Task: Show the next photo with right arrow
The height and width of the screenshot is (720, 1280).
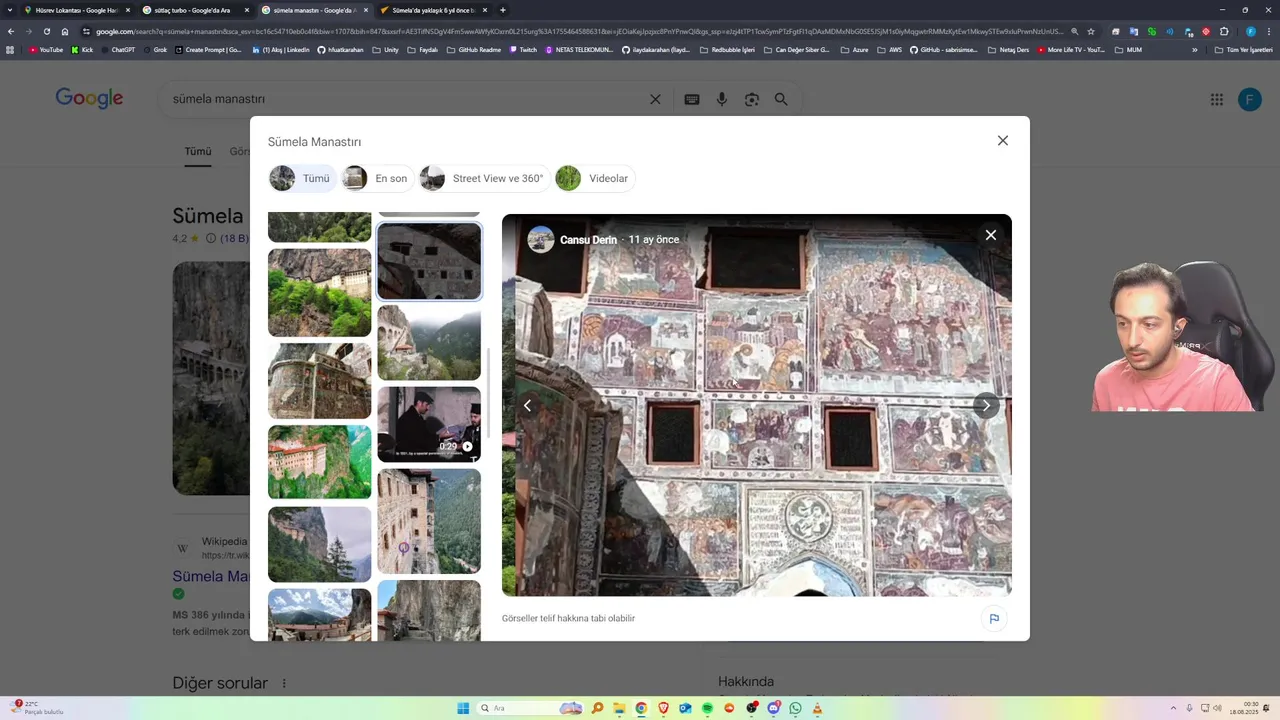Action: click(986, 405)
